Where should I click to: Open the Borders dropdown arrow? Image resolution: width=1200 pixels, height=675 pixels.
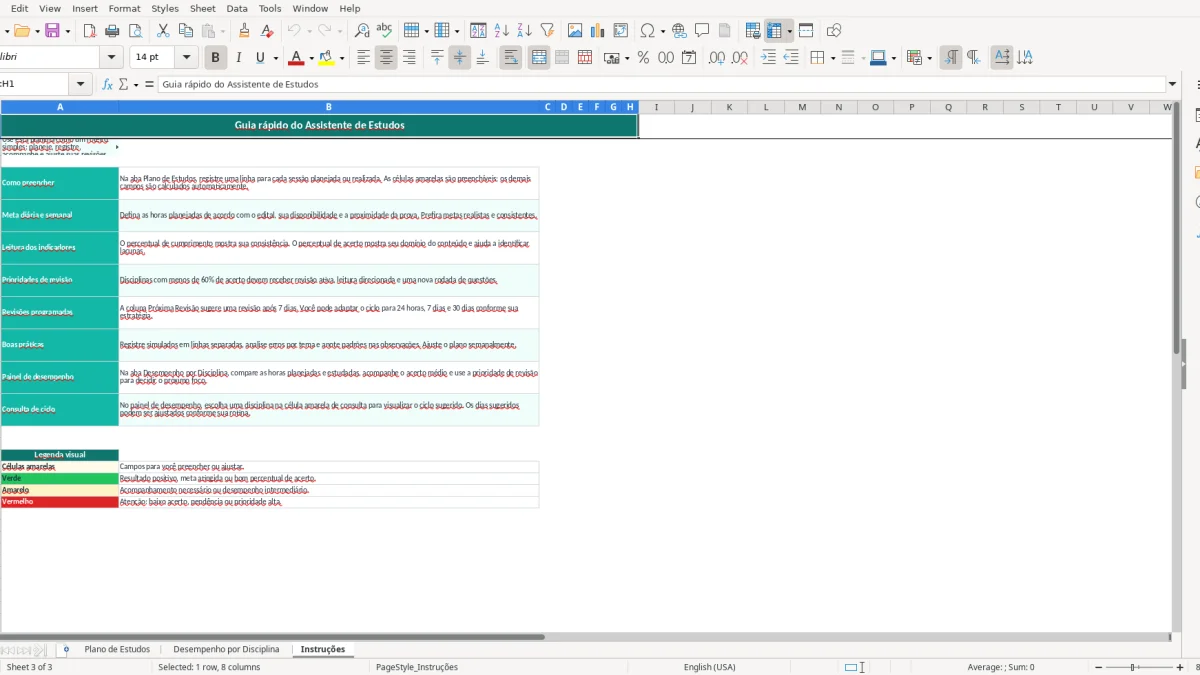click(x=832, y=58)
